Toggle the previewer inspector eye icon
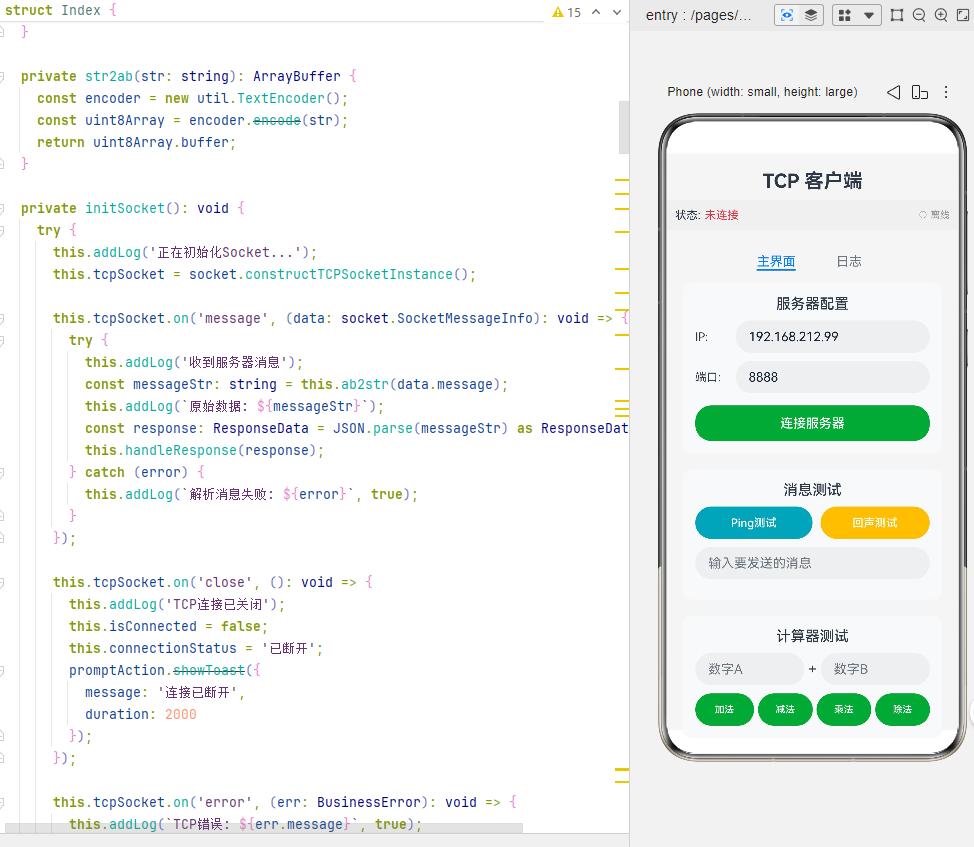This screenshot has height=847, width=974. point(786,15)
